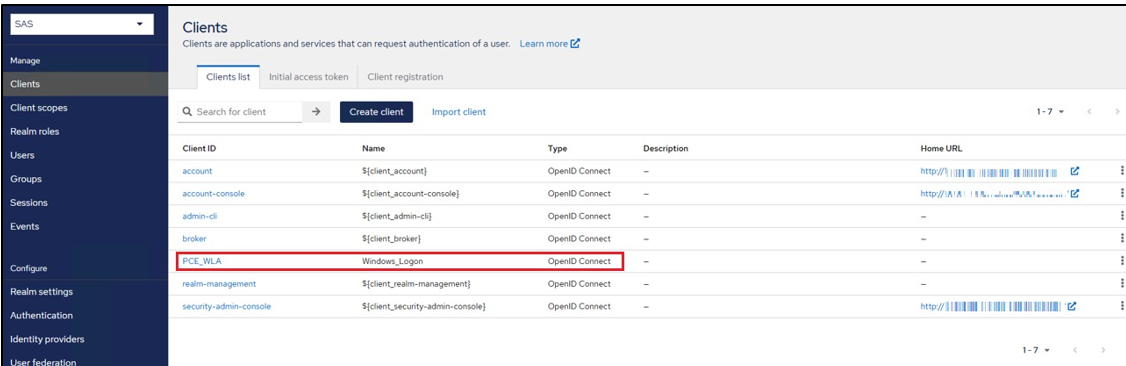Viewport: 1126px width, 366px height.
Task: Open kebab menu for security-admin-console row
Action: (1121, 306)
